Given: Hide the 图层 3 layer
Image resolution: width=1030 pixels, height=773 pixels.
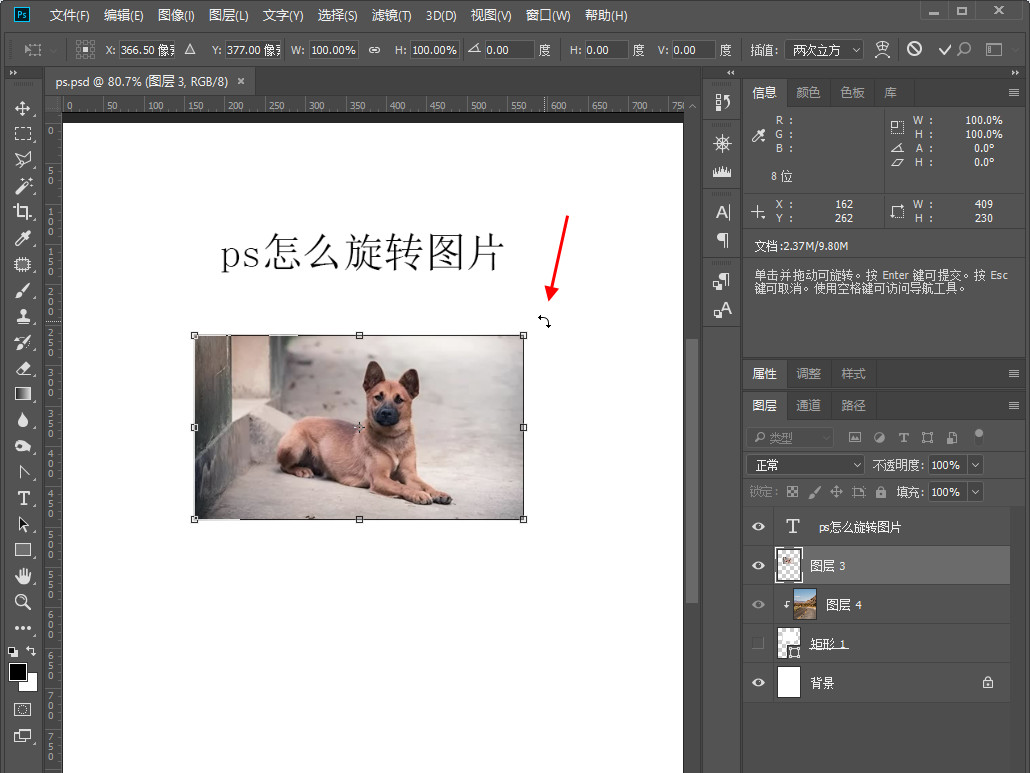Looking at the screenshot, I should (x=758, y=565).
